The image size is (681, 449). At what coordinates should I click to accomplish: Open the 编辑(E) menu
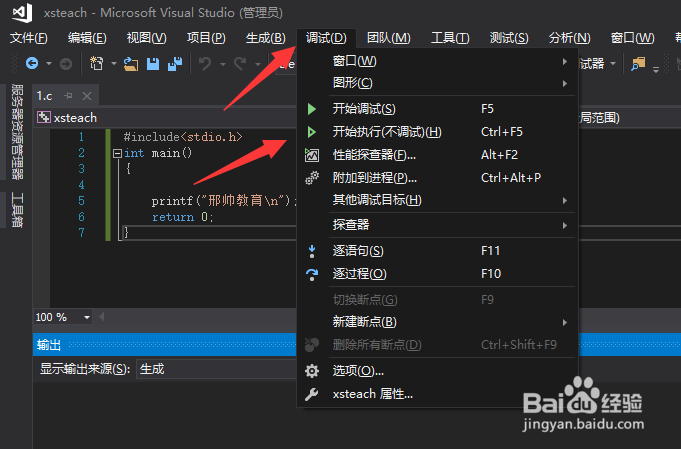[x=87, y=38]
